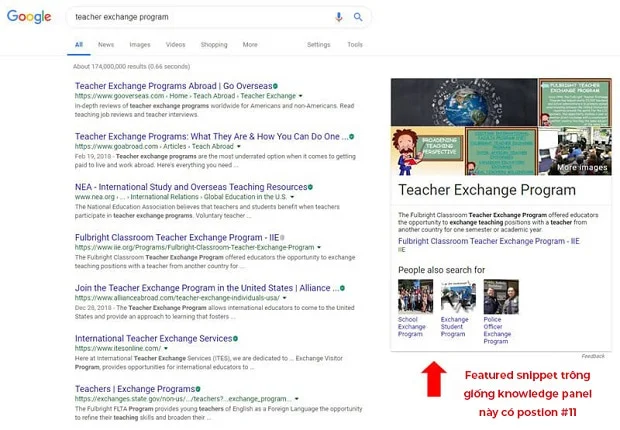Activate voice search microphone icon
Image resolution: width=620 pixels, height=430 pixels.
pos(339,17)
